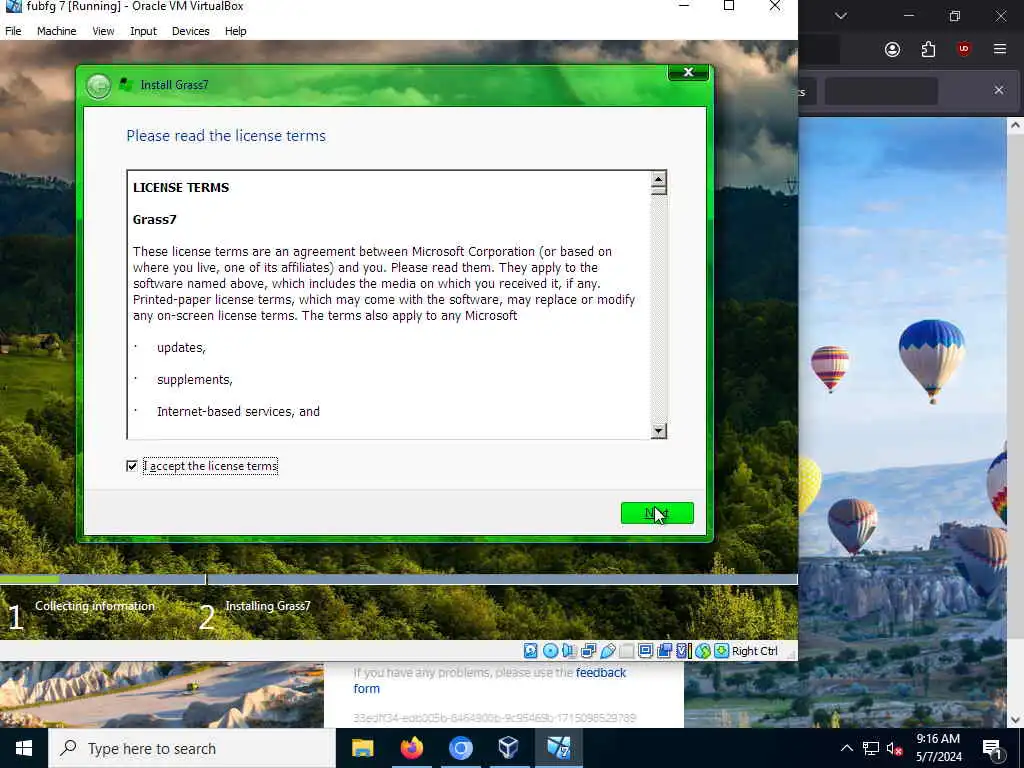Expand the browser tab list chevron
This screenshot has width=1024, height=768.
click(841, 16)
